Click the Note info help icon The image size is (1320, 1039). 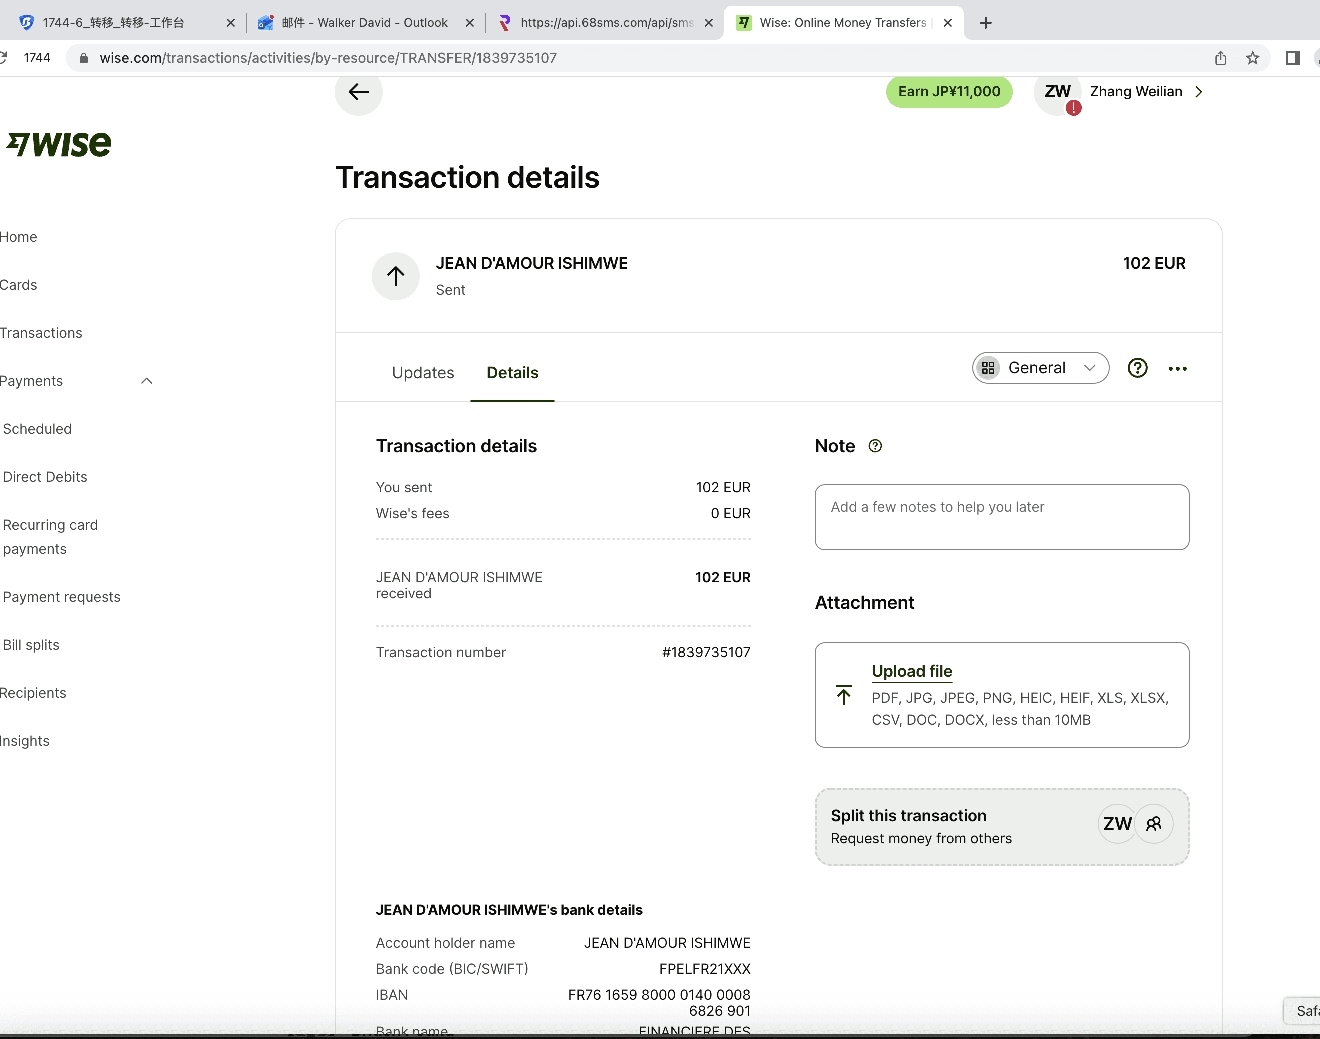[x=875, y=446]
